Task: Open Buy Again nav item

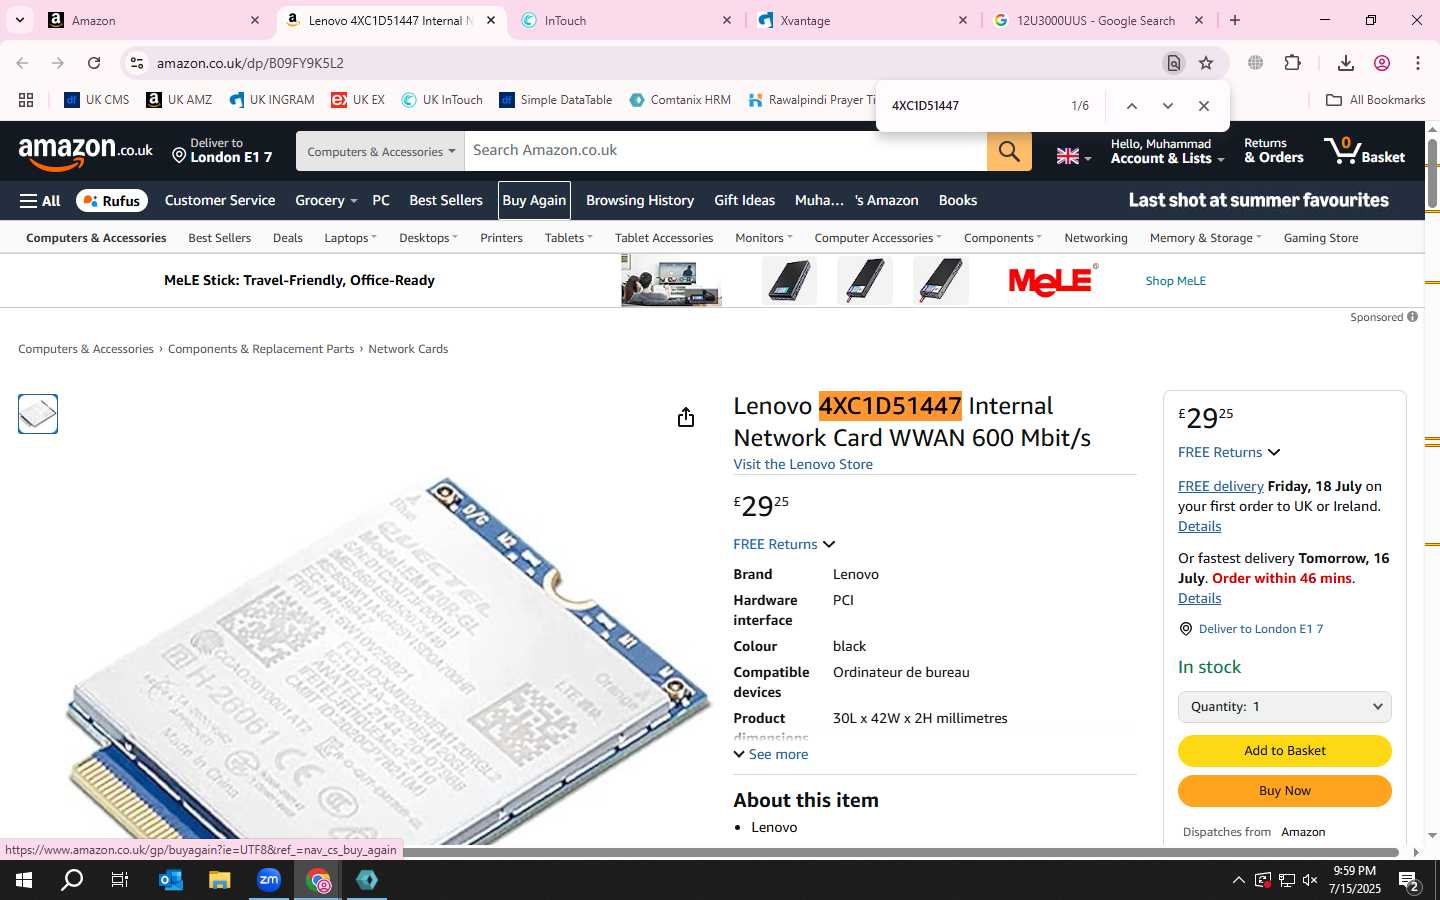Action: [x=534, y=201]
